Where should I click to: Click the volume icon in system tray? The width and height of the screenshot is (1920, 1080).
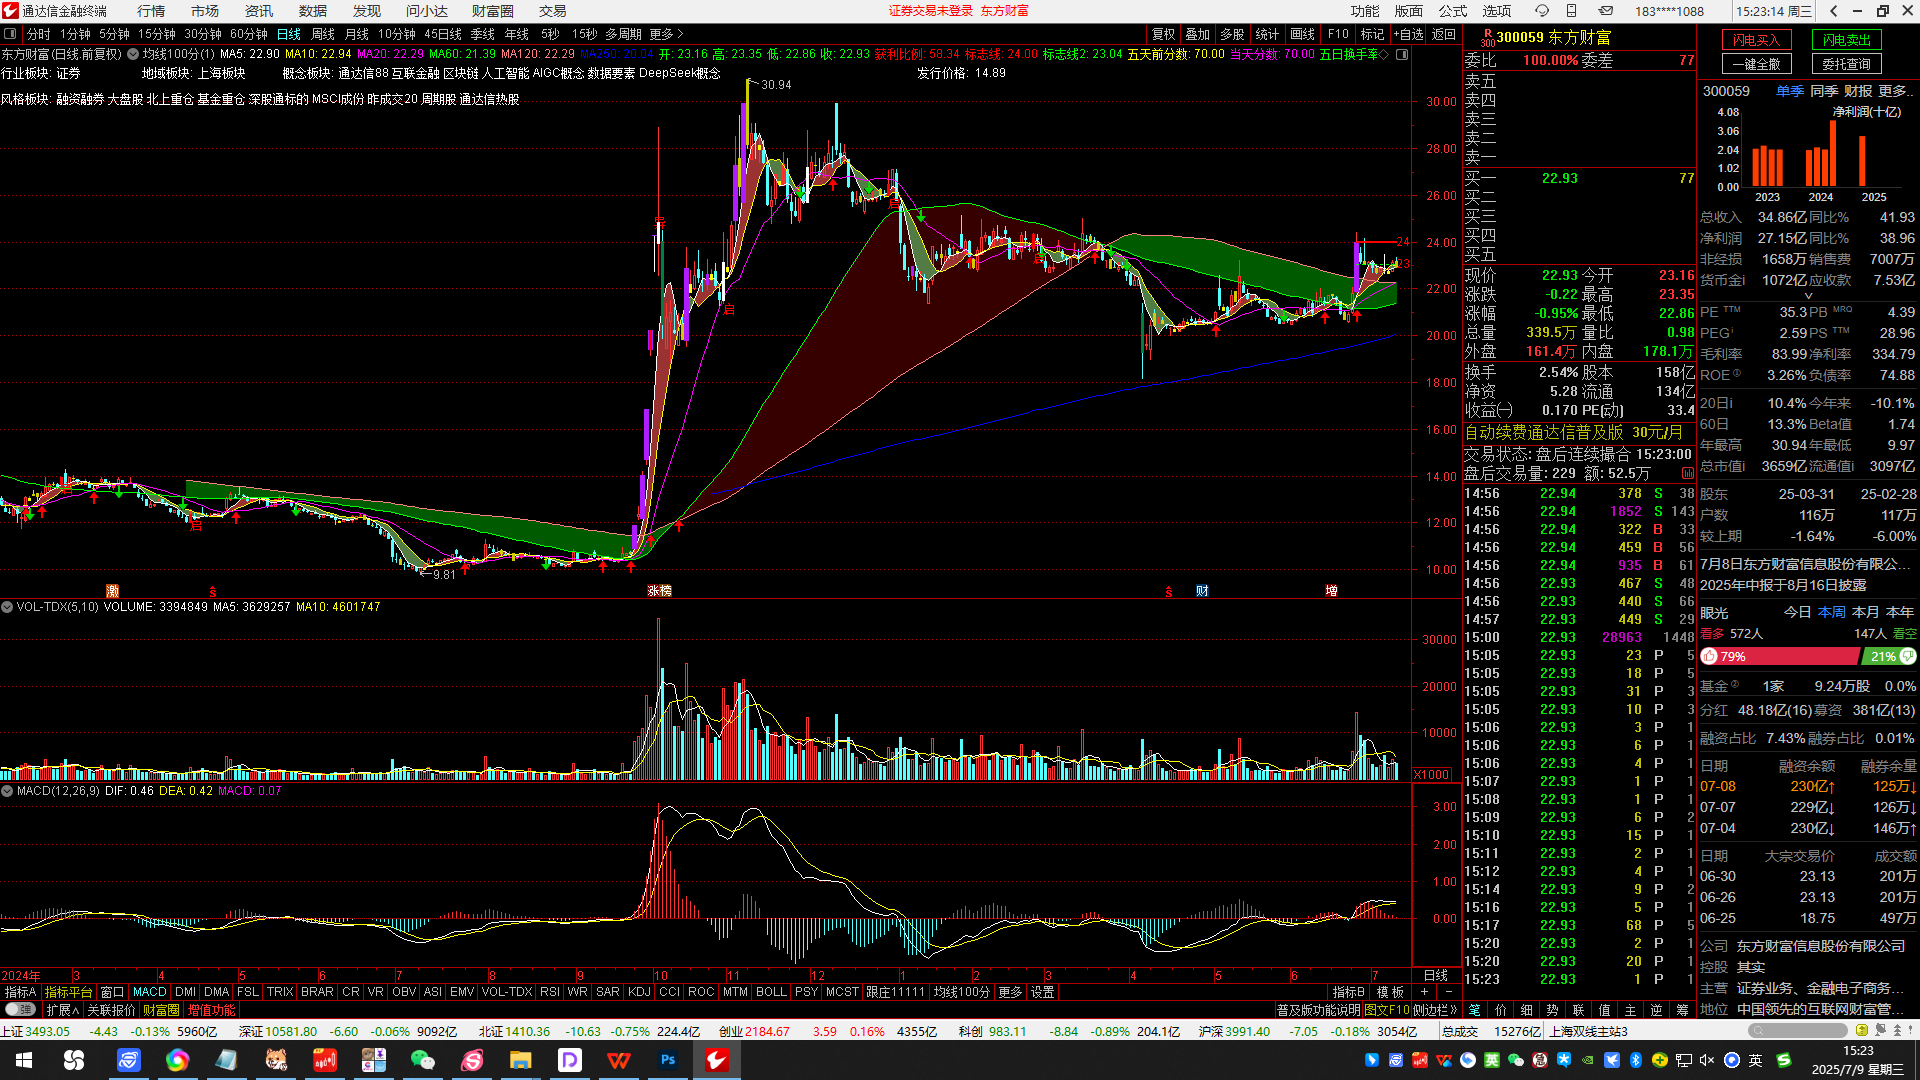pos(1706,1060)
